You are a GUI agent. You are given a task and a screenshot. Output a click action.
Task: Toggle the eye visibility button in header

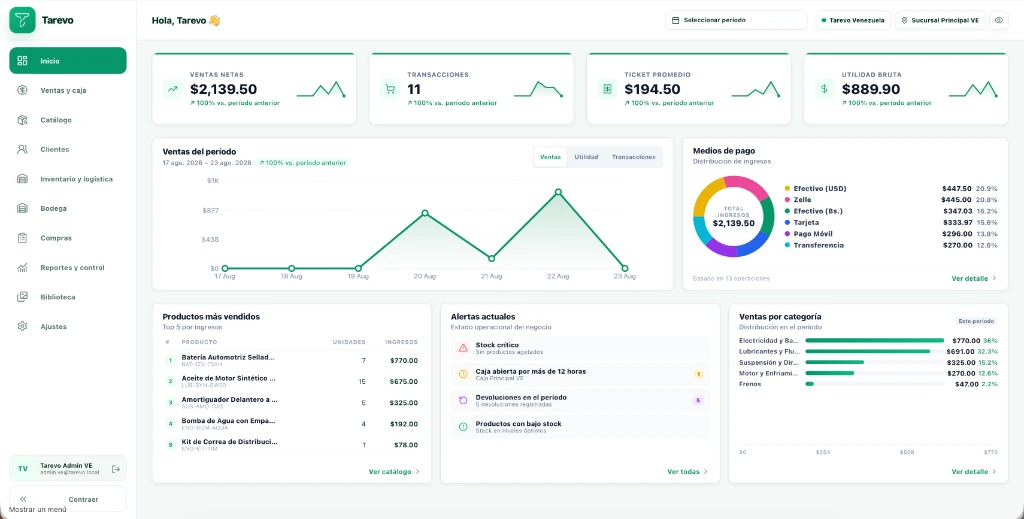pos(999,20)
